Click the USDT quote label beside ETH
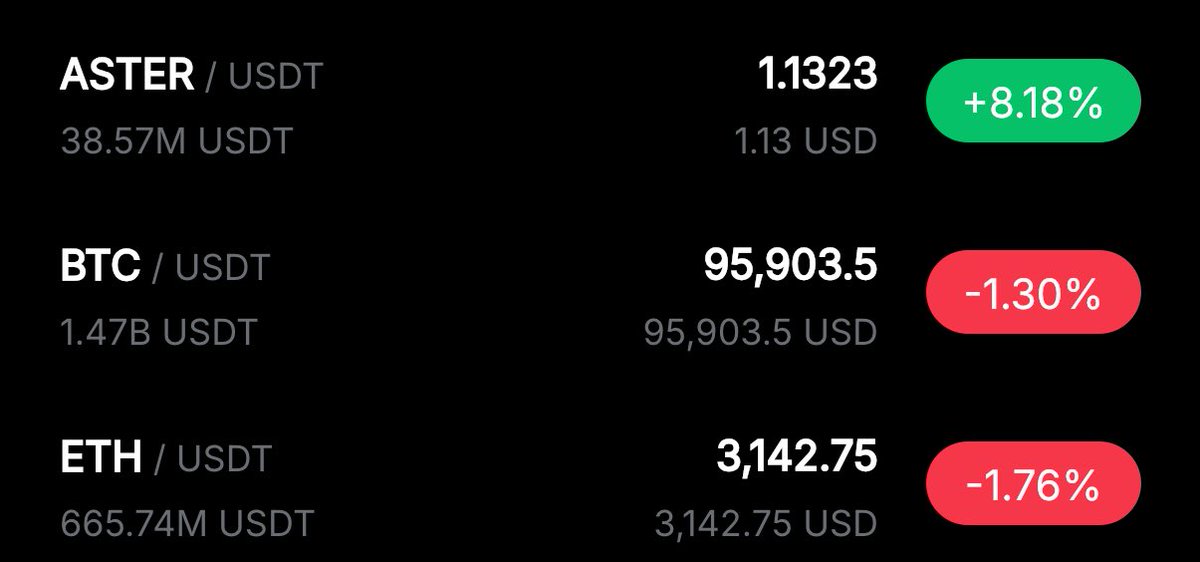Viewport: 1200px width, 562px height. coord(224,459)
